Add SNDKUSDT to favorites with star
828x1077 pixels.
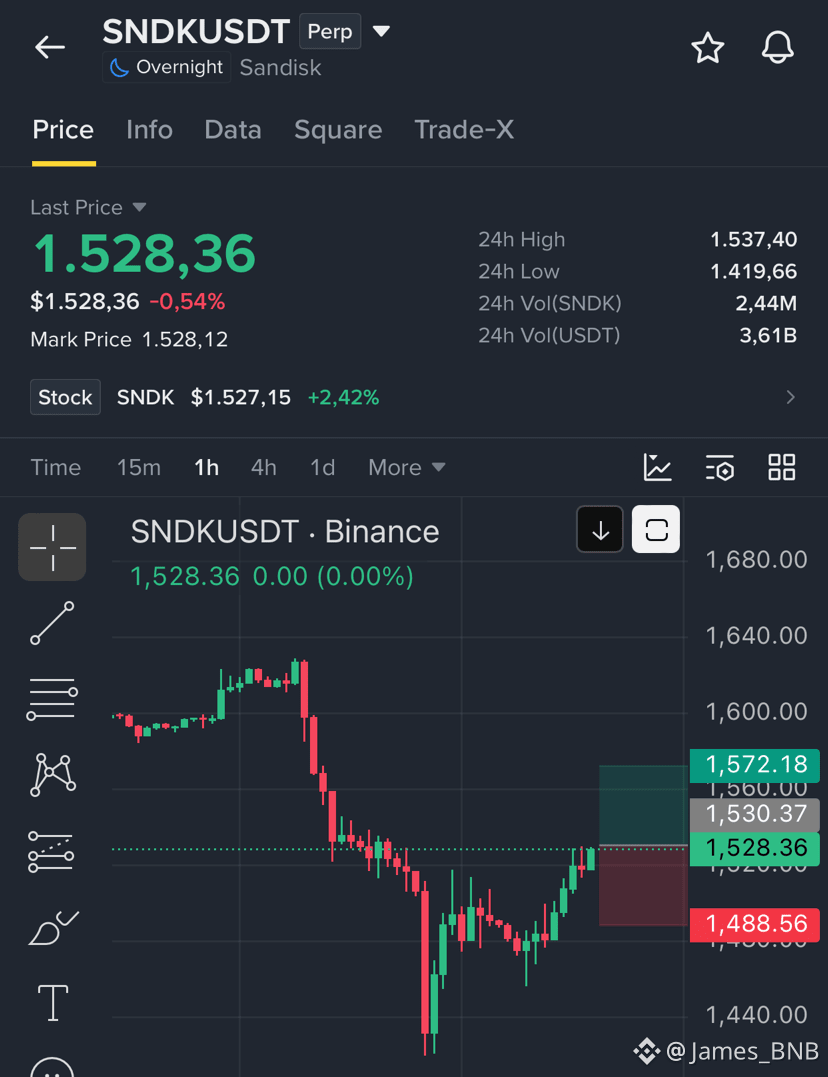tap(707, 48)
